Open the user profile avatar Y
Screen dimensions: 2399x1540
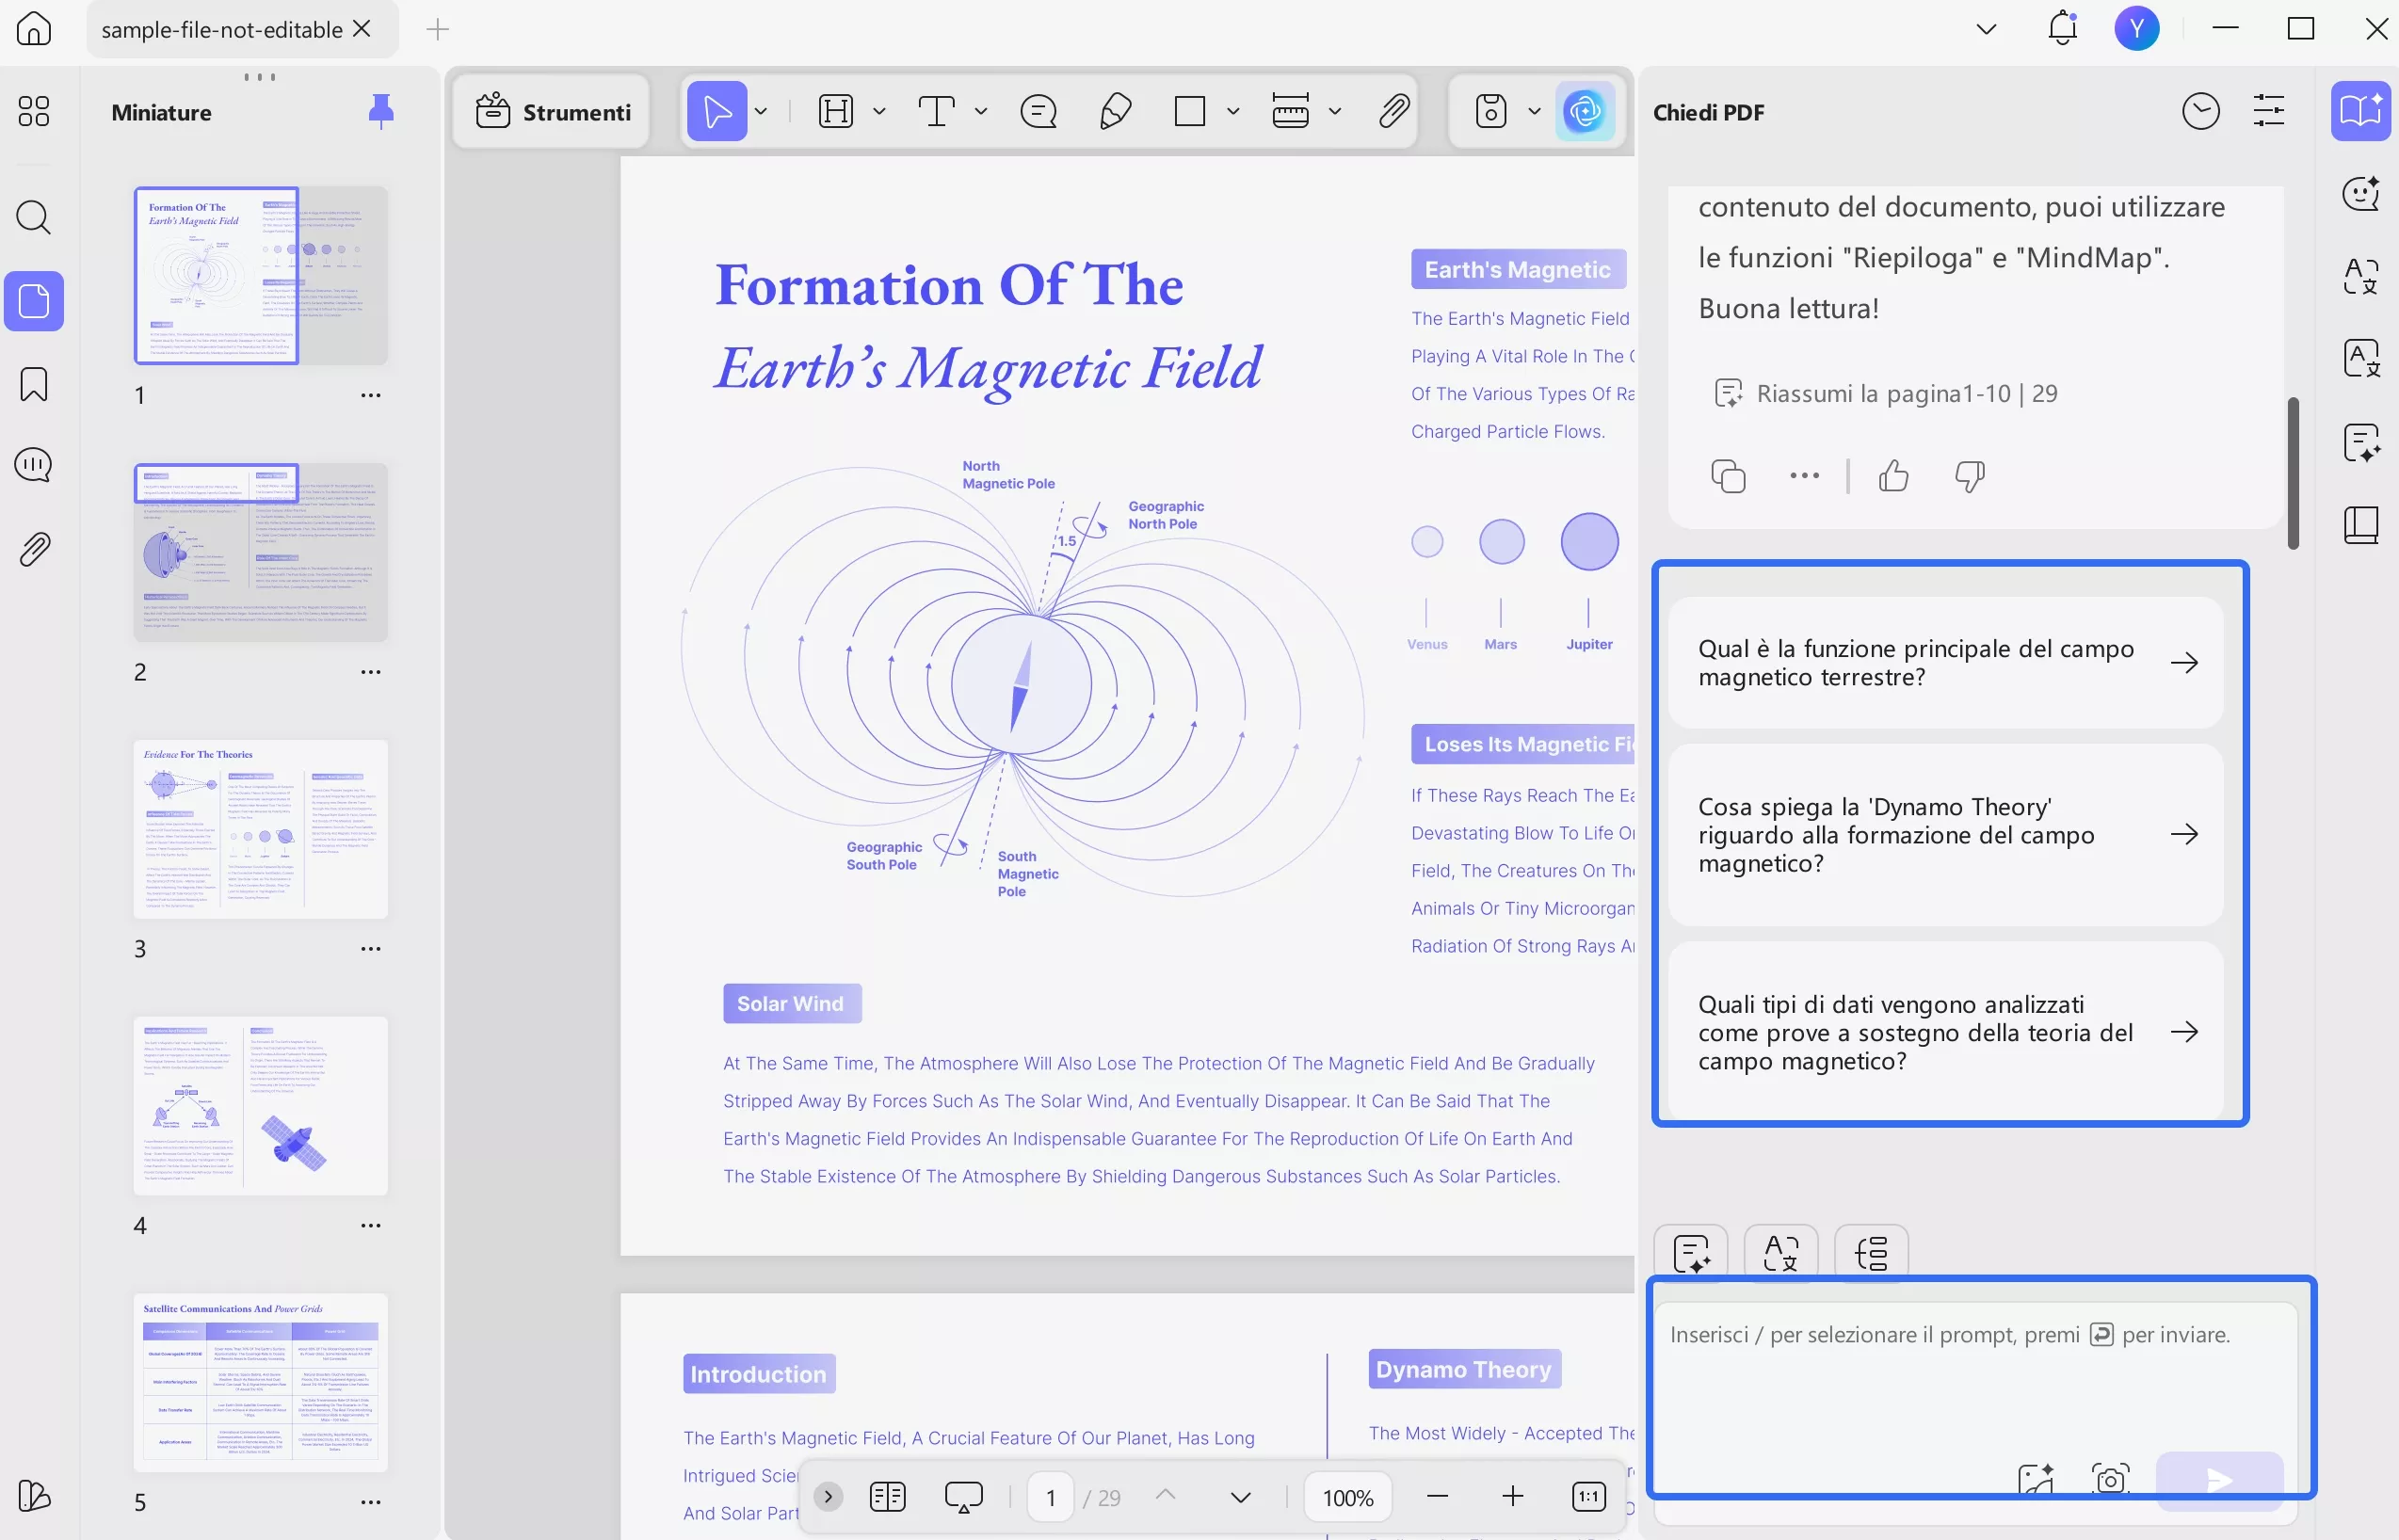2136,28
